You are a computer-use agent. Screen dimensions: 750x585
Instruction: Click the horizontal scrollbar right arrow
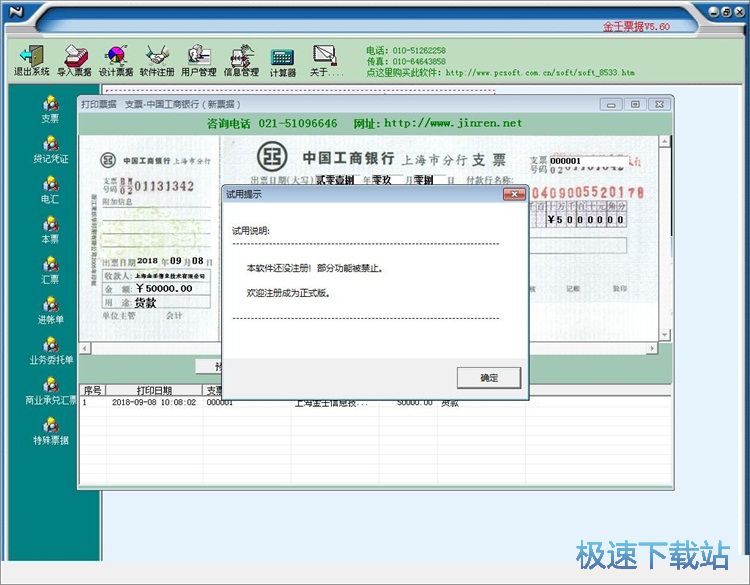[x=651, y=348]
